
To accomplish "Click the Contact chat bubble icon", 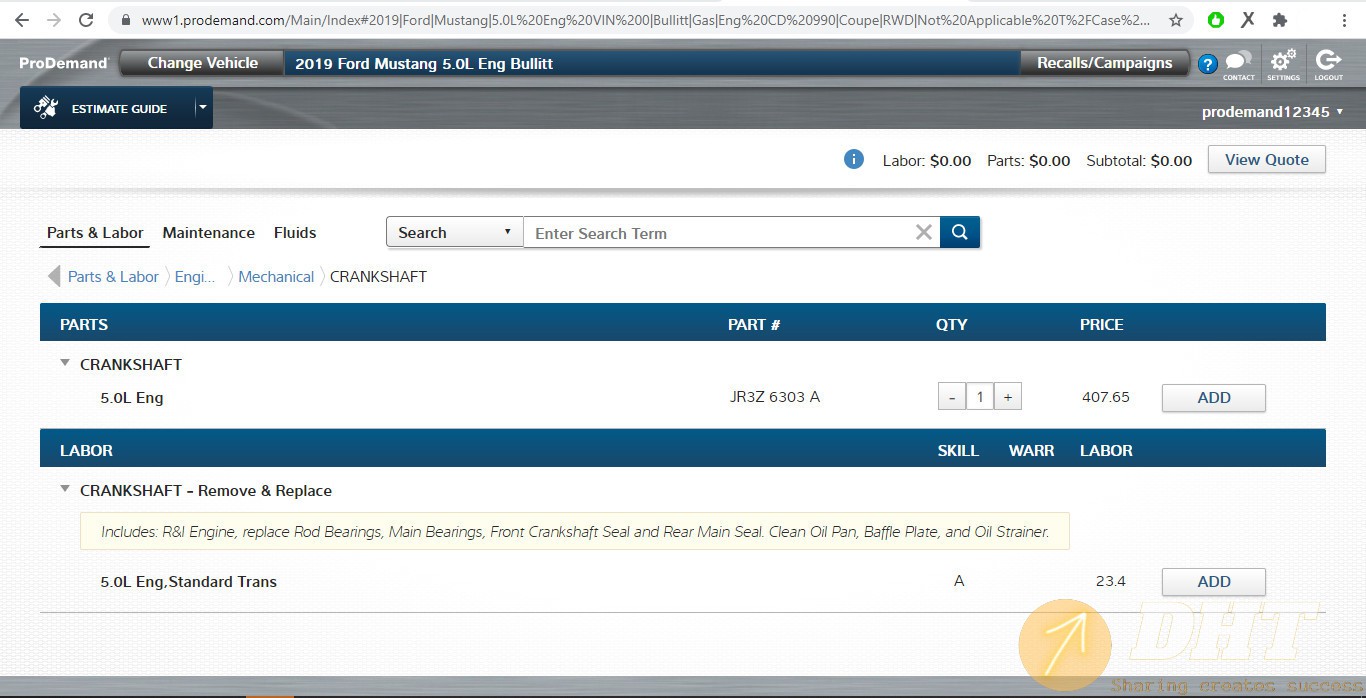I will point(1238,62).
